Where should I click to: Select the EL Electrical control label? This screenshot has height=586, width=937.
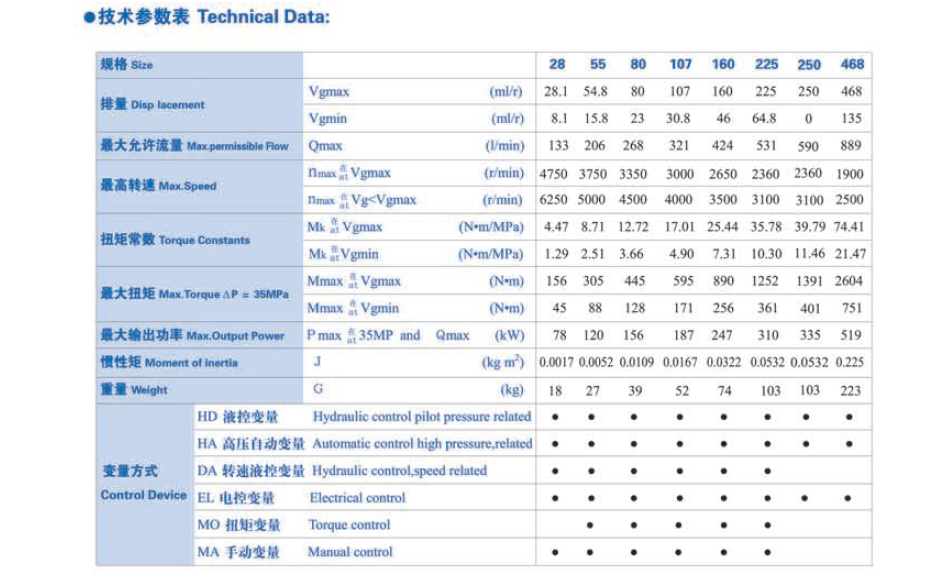click(302, 497)
